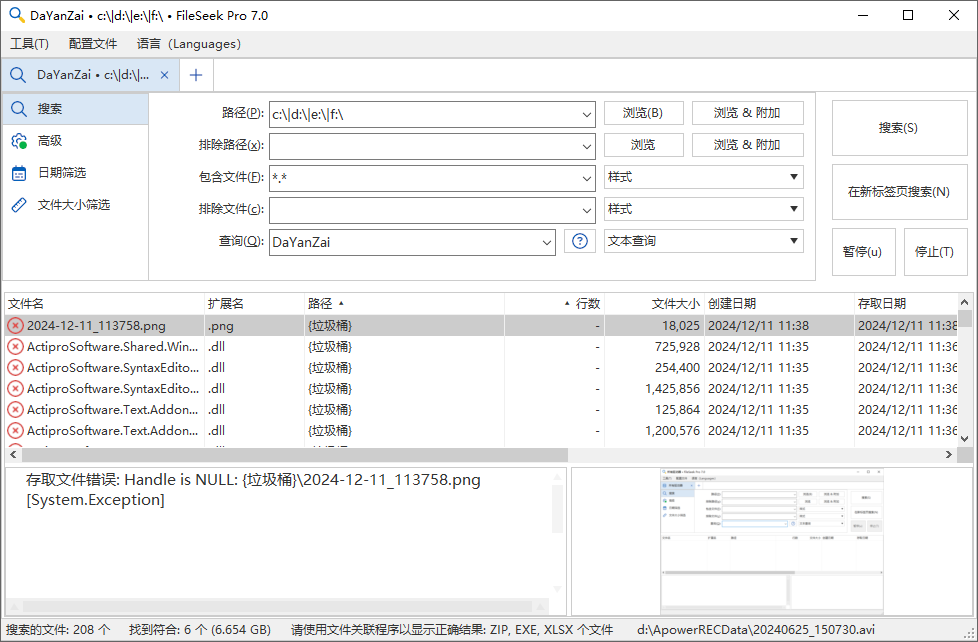Select the DaYanZai search tab
The image size is (978, 642).
90,75
